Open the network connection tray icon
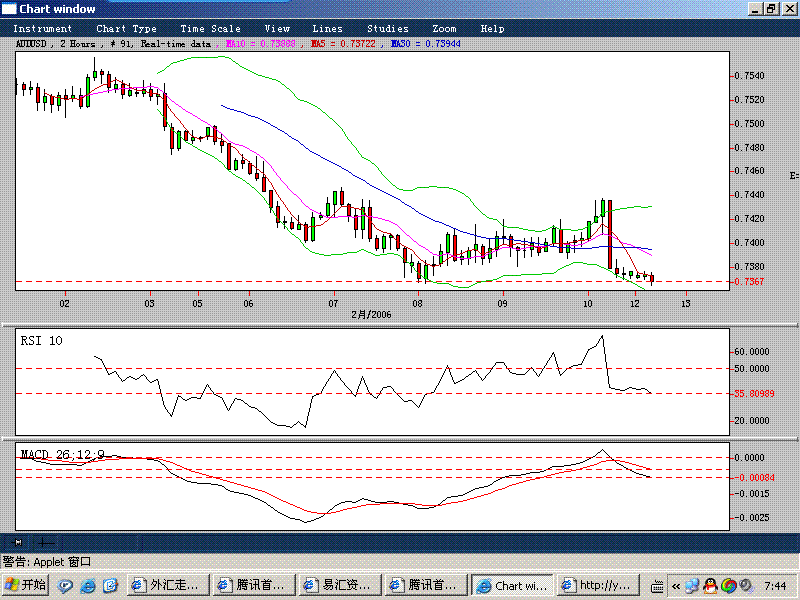The width and height of the screenshot is (800, 600). pyautogui.click(x=692, y=586)
